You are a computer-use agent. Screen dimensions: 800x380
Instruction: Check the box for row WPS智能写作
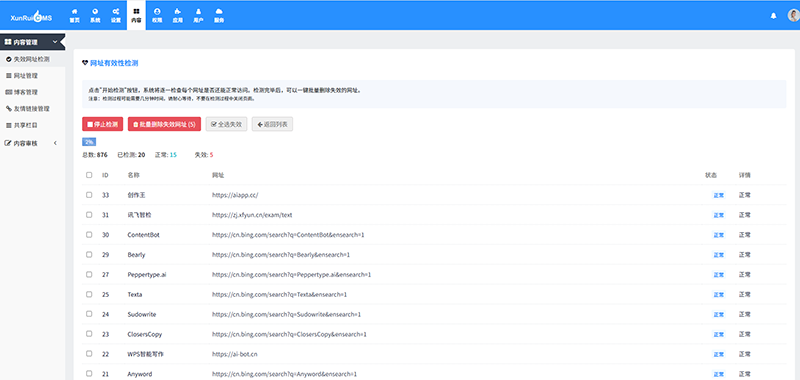[89, 354]
